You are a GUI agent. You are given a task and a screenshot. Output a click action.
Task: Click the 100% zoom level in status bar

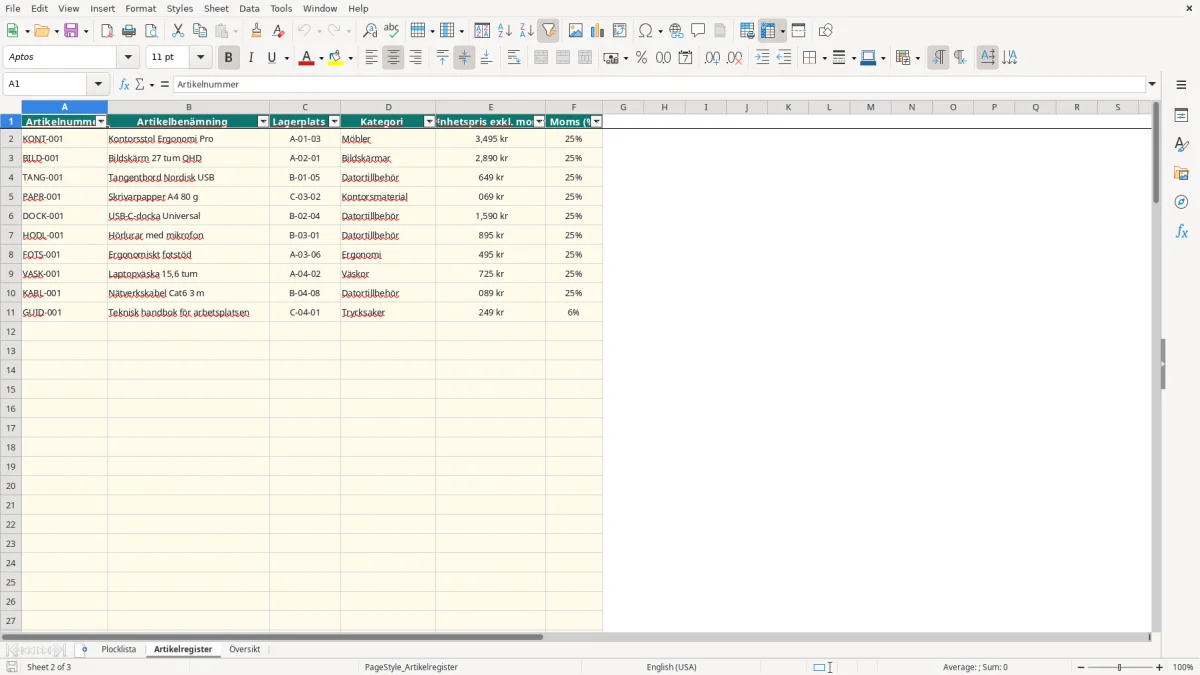[1183, 667]
